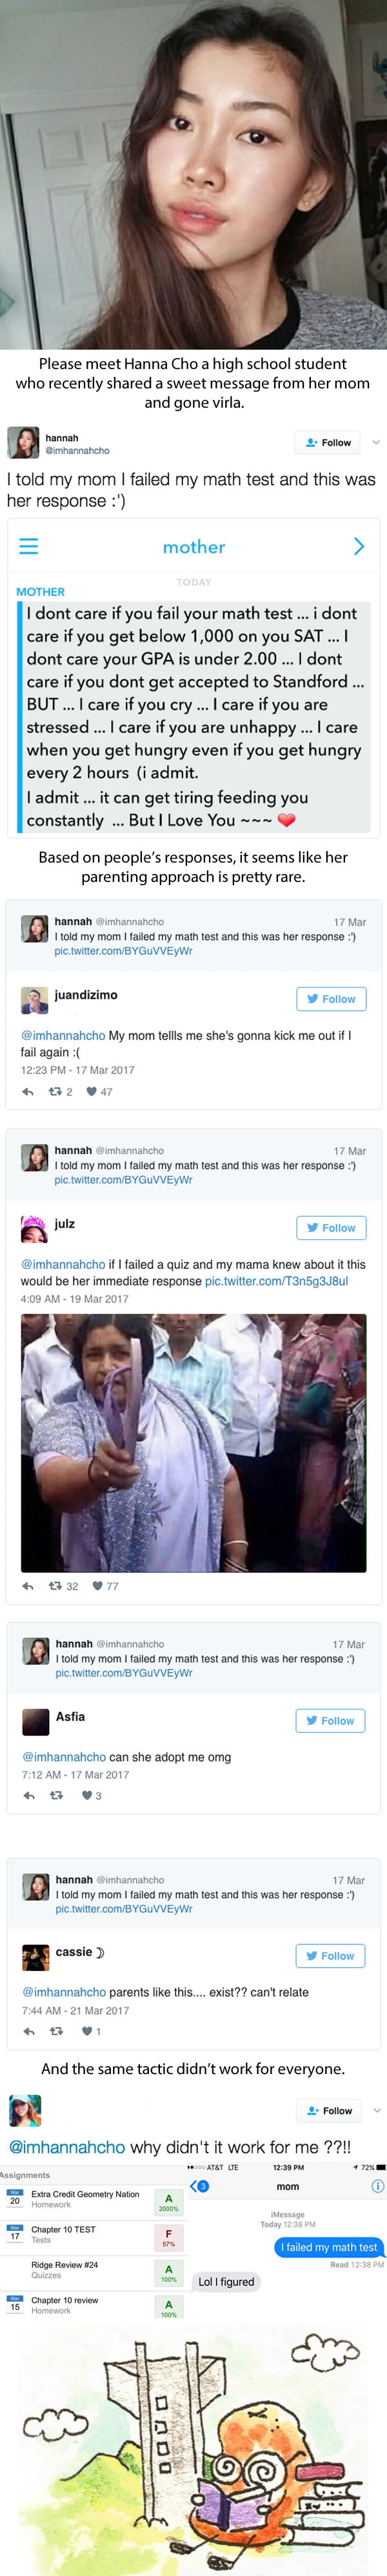Open pic.twitter.com/T3n5g3J8ul link in julz's tweet
Screen dimensions: 387x2576
[x=276, y=1280]
